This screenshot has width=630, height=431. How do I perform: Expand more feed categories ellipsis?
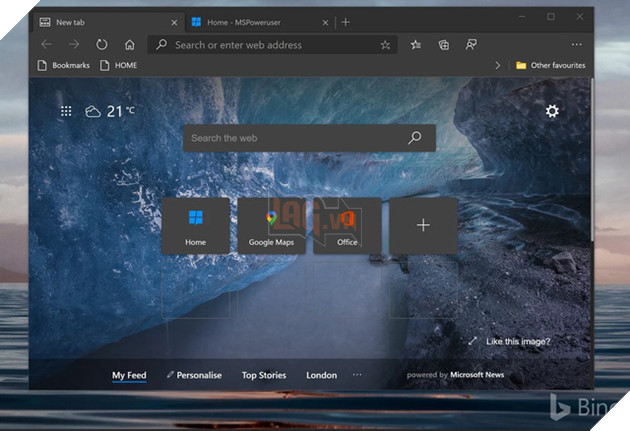coord(357,374)
